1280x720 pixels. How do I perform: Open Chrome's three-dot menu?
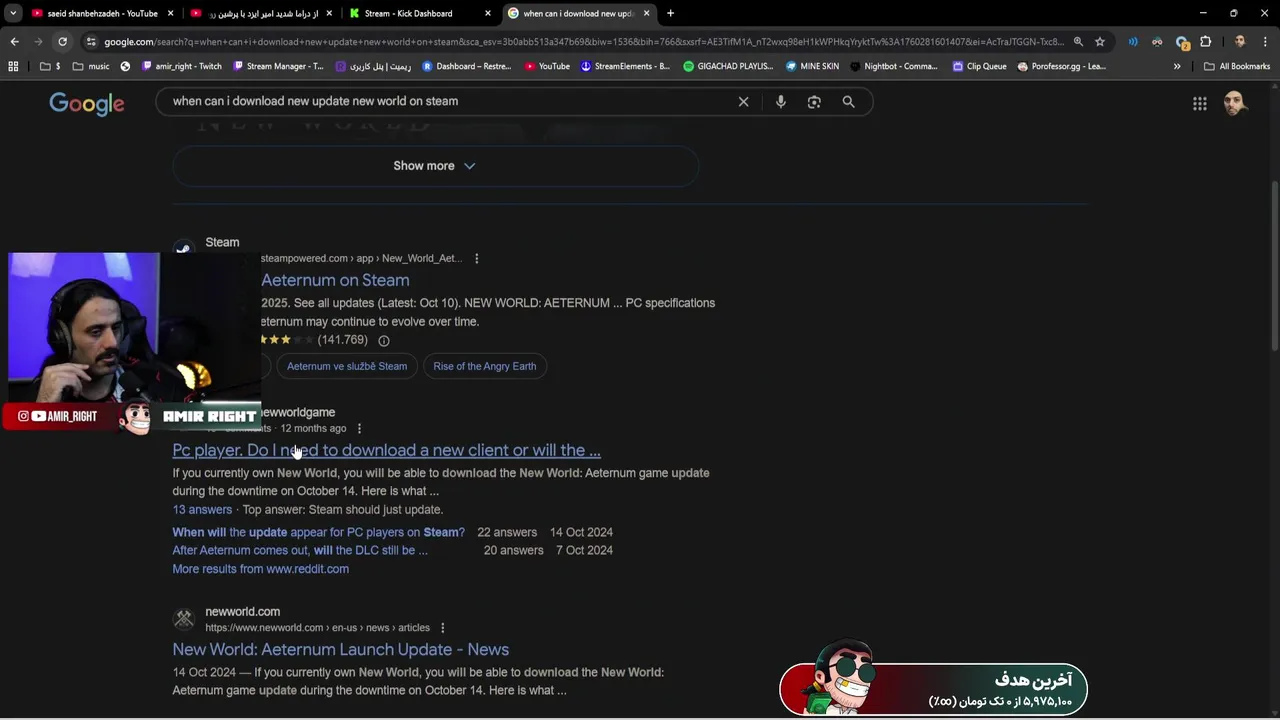coord(1265,42)
